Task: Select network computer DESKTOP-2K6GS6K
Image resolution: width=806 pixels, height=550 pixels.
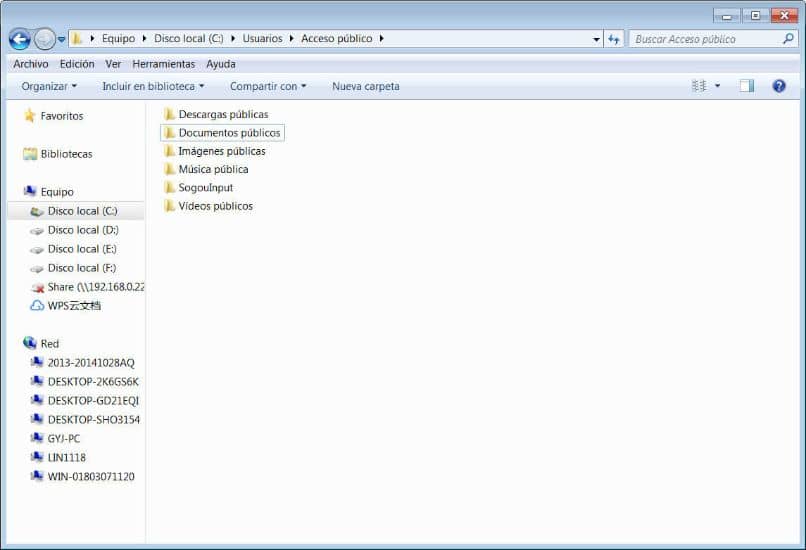Action: tap(85, 381)
